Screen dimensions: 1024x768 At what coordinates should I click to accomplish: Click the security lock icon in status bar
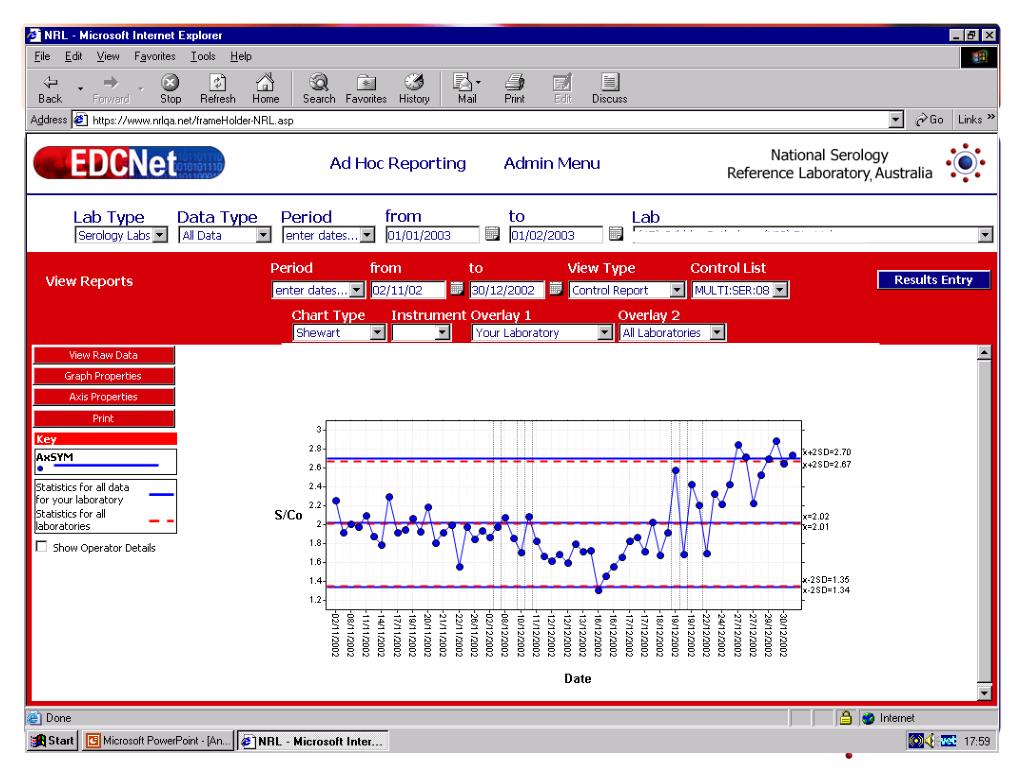tap(846, 718)
